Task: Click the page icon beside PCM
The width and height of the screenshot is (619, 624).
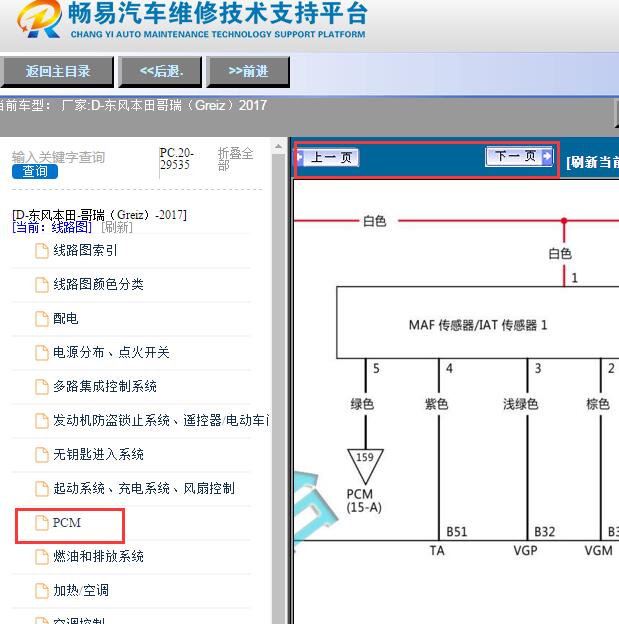Action: (42, 523)
